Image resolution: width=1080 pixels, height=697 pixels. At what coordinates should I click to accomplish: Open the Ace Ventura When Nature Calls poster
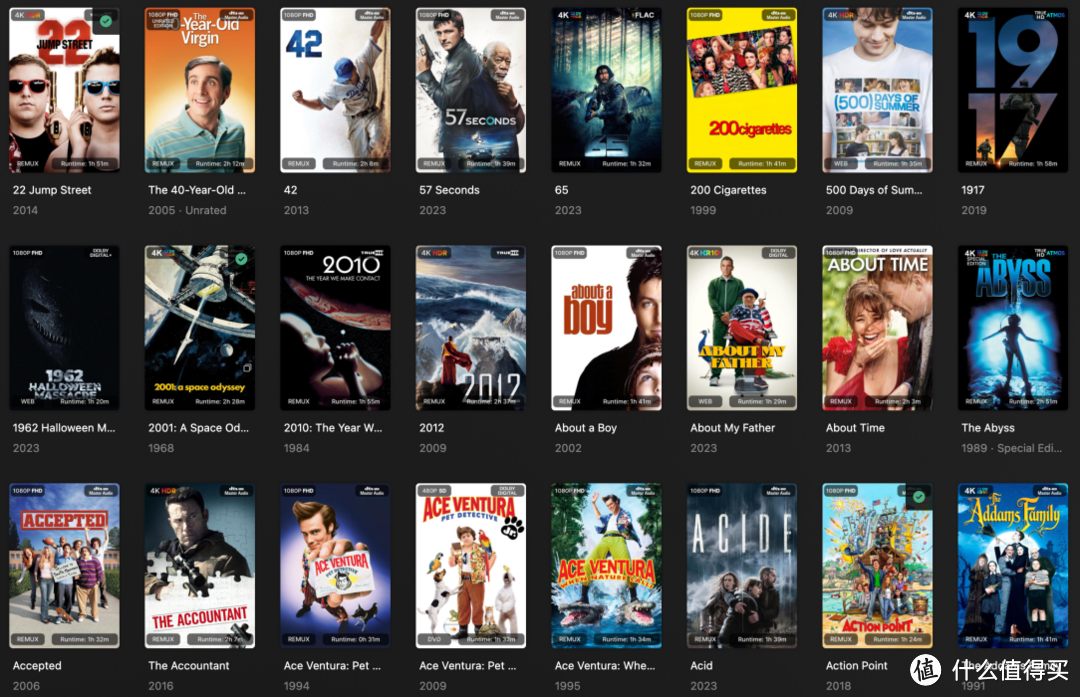point(607,565)
